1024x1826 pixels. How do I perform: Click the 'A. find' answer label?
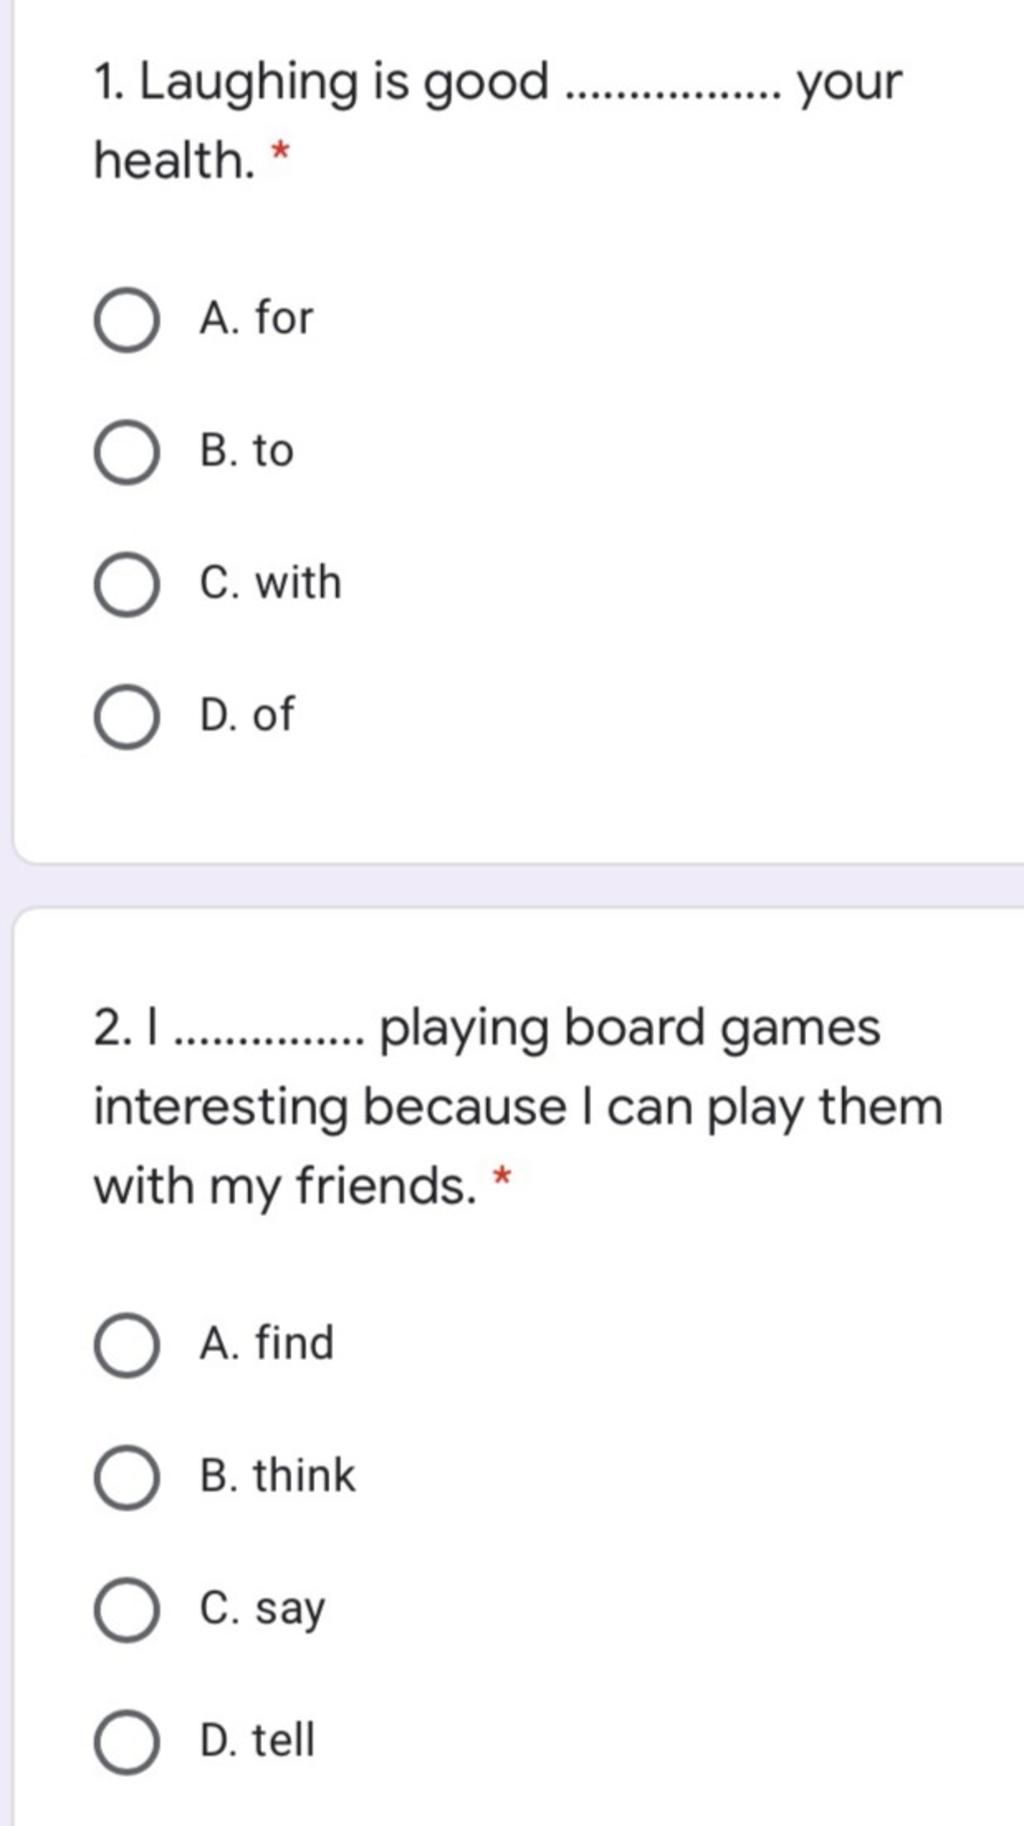click(266, 1342)
